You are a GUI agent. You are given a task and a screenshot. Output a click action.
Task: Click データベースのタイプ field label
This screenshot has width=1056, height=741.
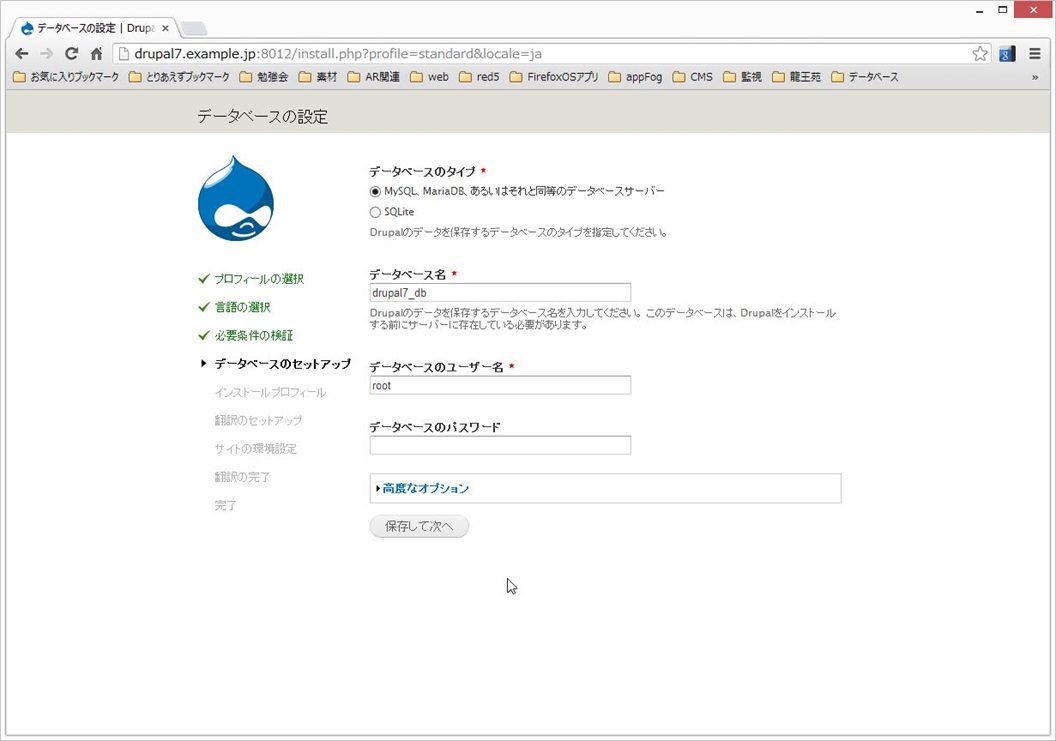coord(422,172)
